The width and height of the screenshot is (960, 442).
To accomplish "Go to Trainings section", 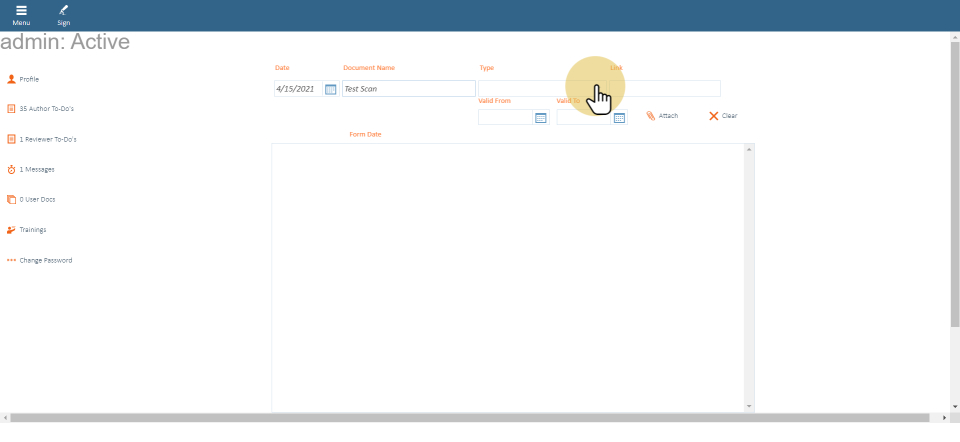I will tap(32, 230).
